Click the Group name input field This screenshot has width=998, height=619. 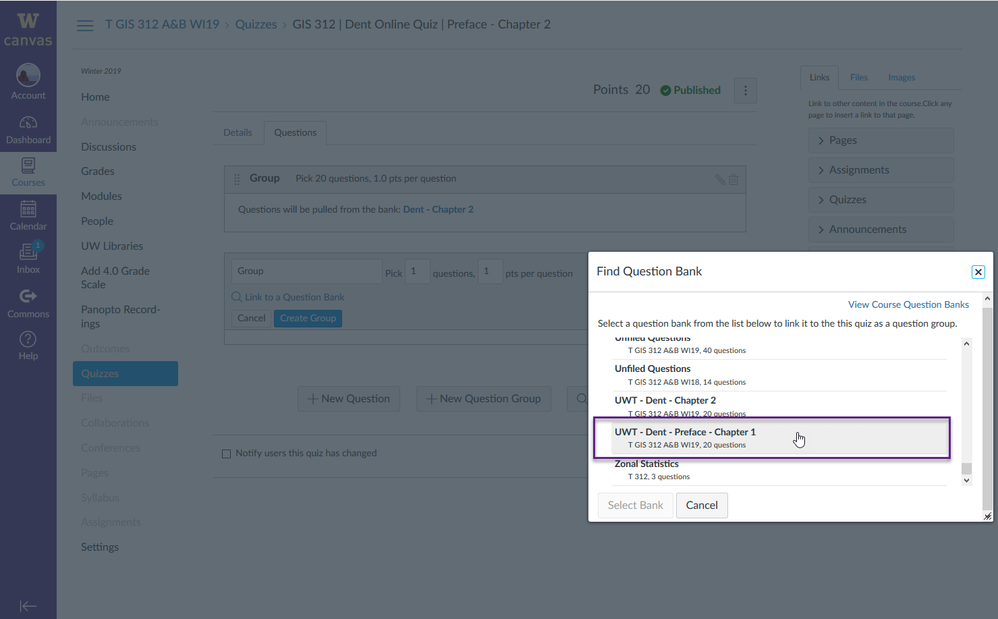pos(306,271)
